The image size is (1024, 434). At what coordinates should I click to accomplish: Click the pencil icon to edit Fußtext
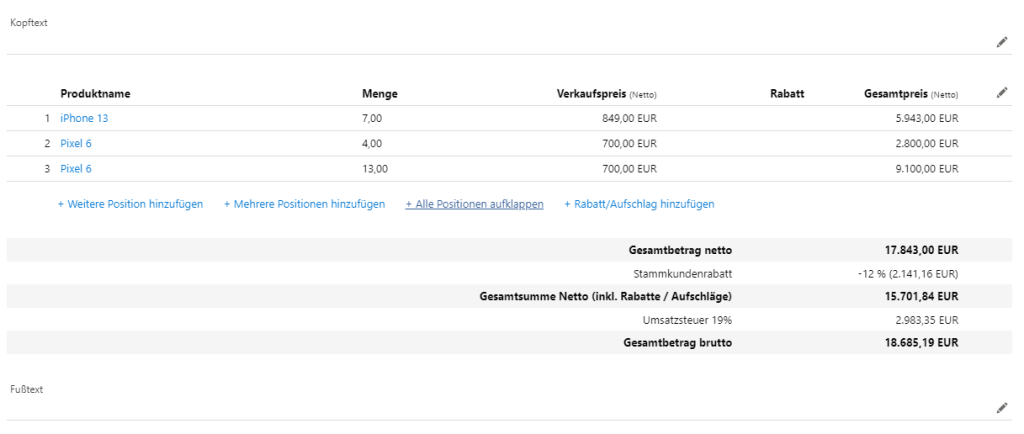[1002, 408]
